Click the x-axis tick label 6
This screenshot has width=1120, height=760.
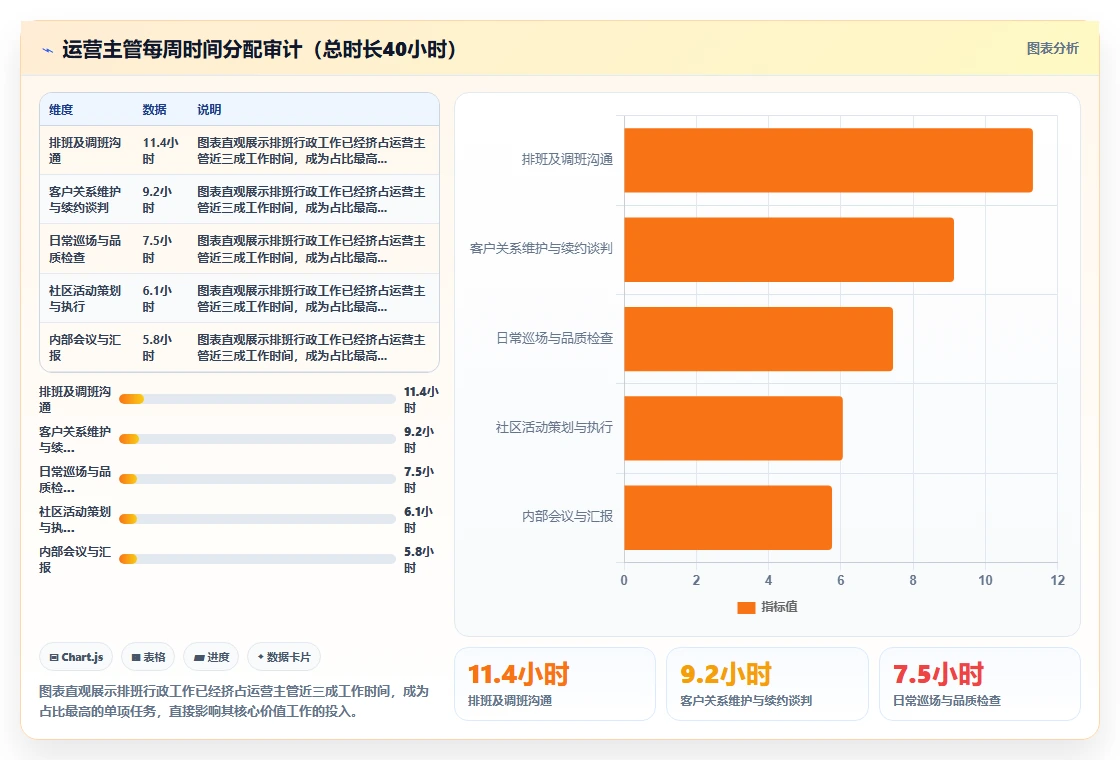(x=841, y=581)
